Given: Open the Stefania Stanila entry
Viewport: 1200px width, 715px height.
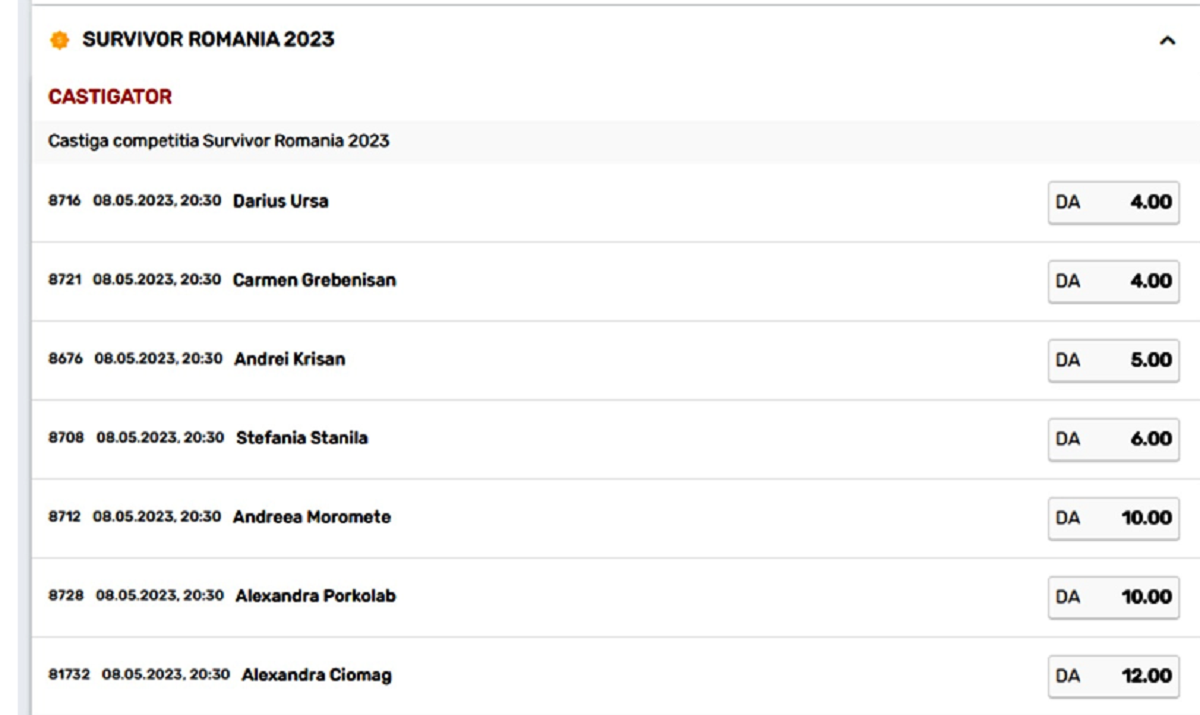Looking at the screenshot, I should point(301,438).
